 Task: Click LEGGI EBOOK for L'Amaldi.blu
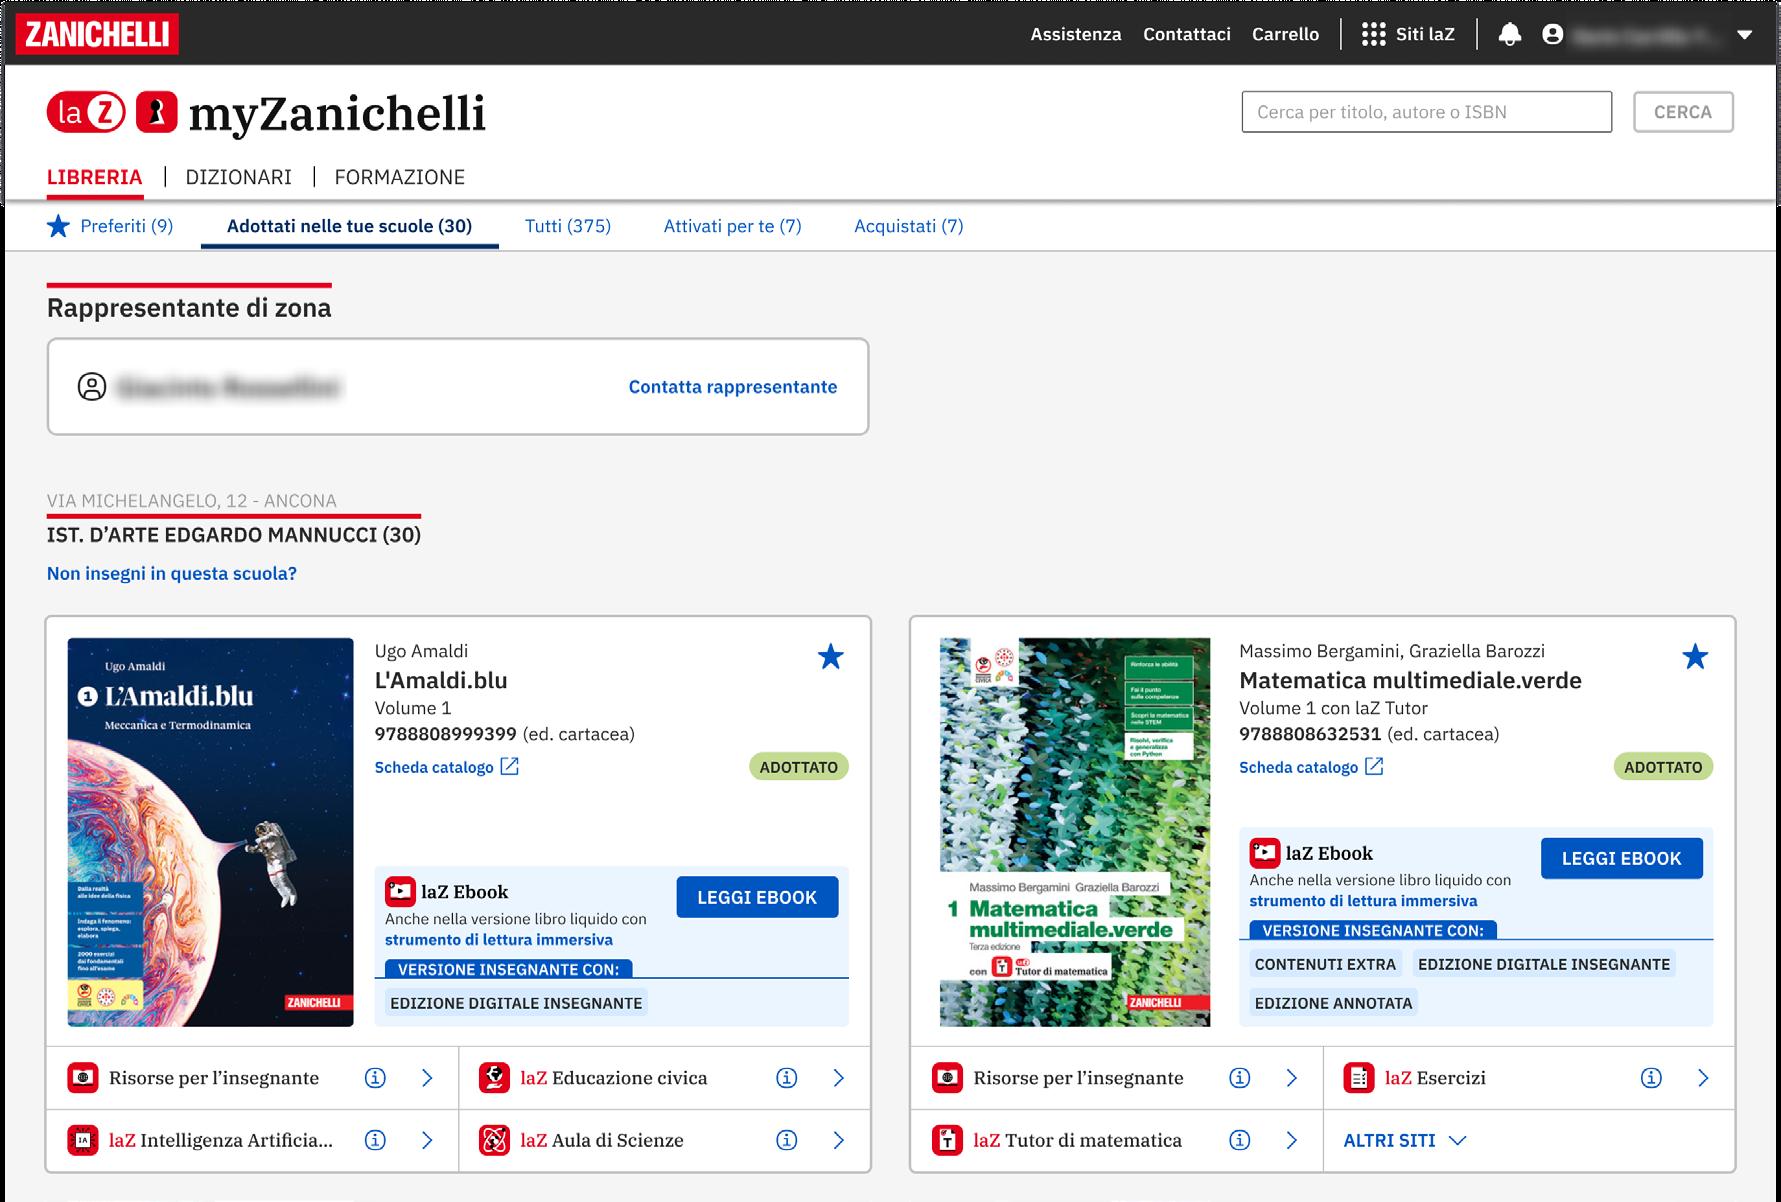[x=757, y=897]
